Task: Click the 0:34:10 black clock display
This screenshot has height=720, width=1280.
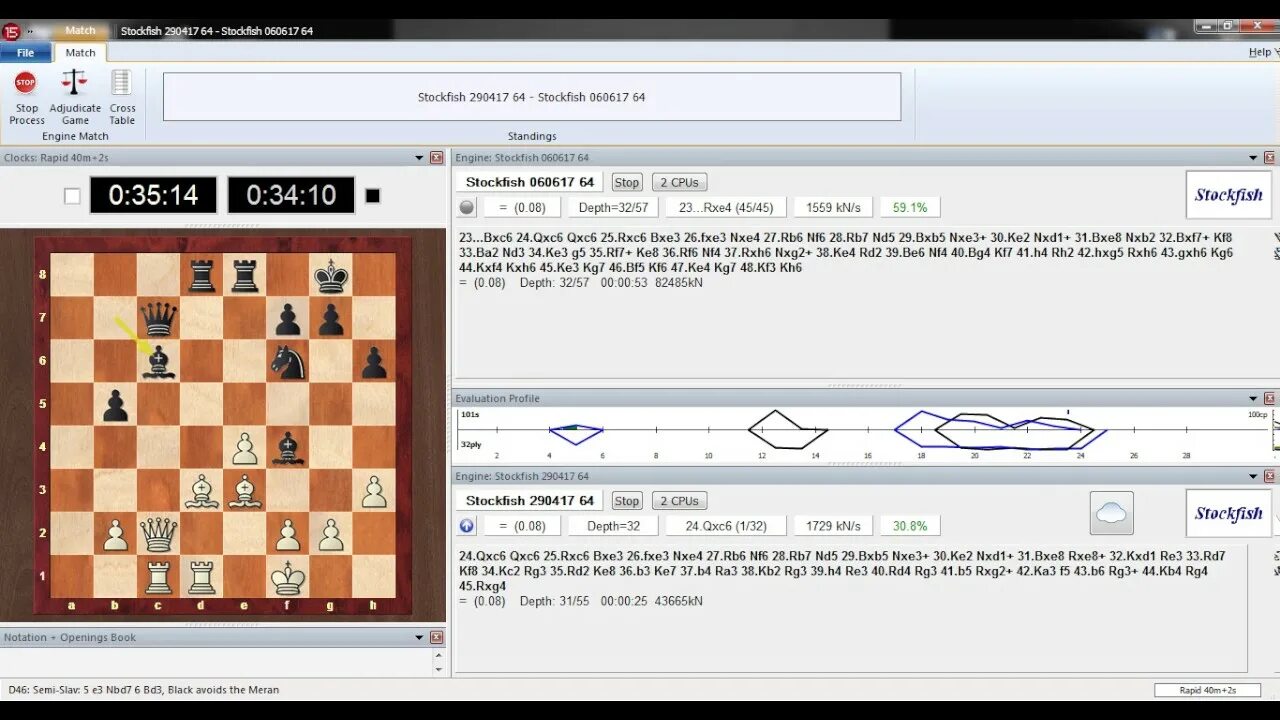Action: click(x=291, y=195)
